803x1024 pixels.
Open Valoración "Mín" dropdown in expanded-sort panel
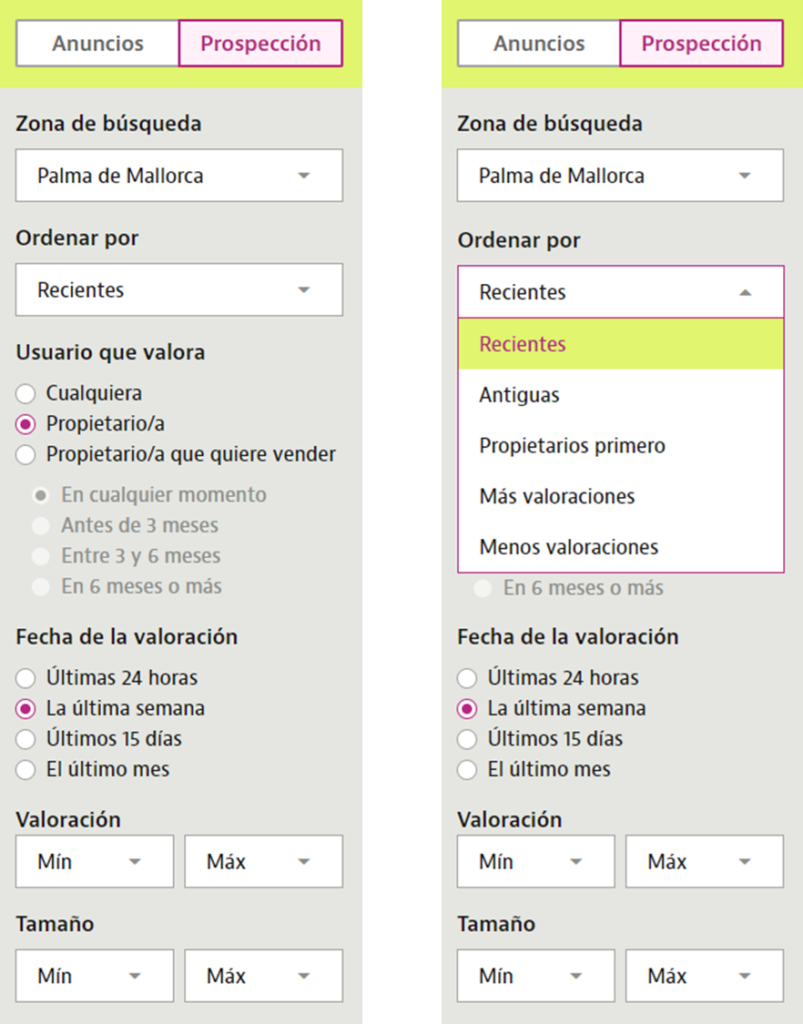click(x=535, y=862)
